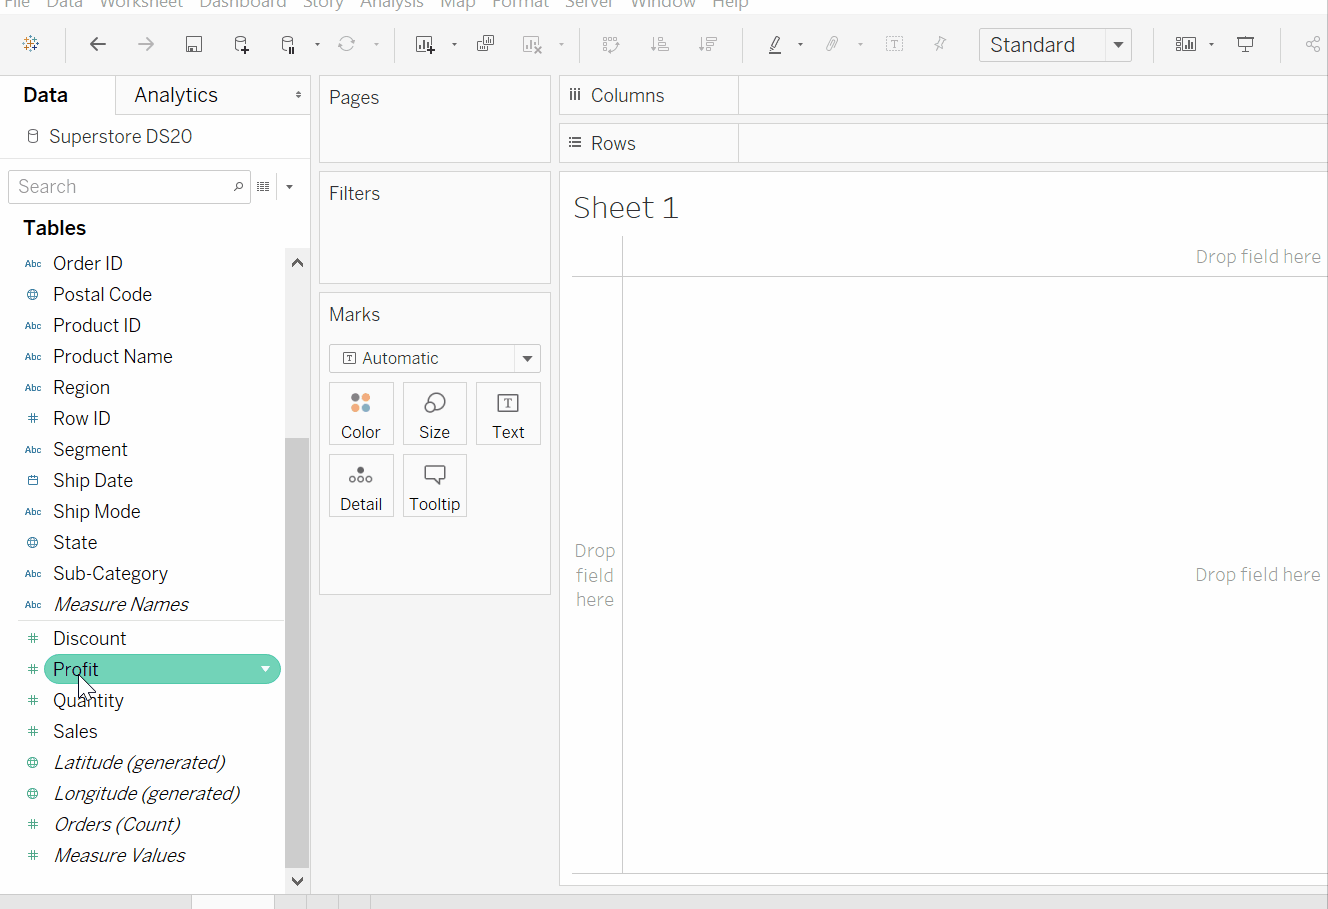The height and width of the screenshot is (909, 1328).
Task: Save the workbook with the floppy icon
Action: coord(194,44)
